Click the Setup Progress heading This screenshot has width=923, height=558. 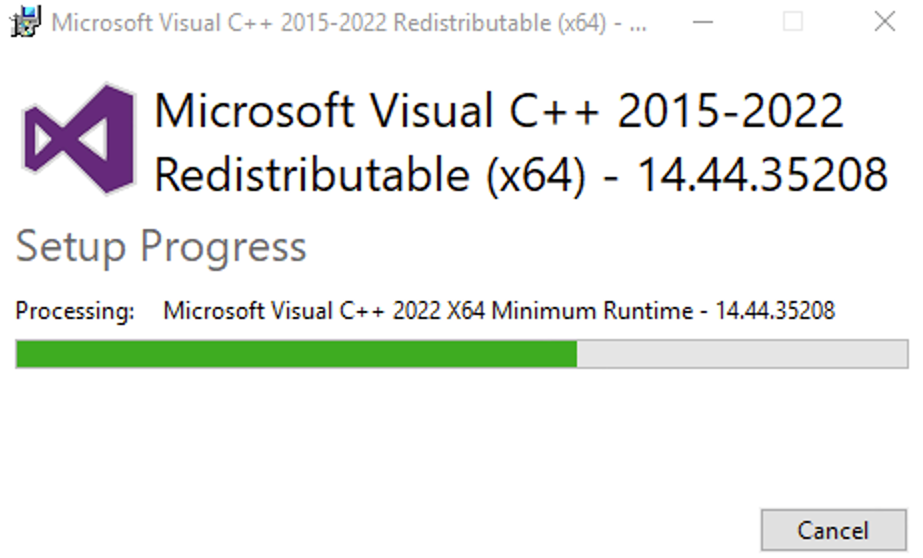[161, 246]
